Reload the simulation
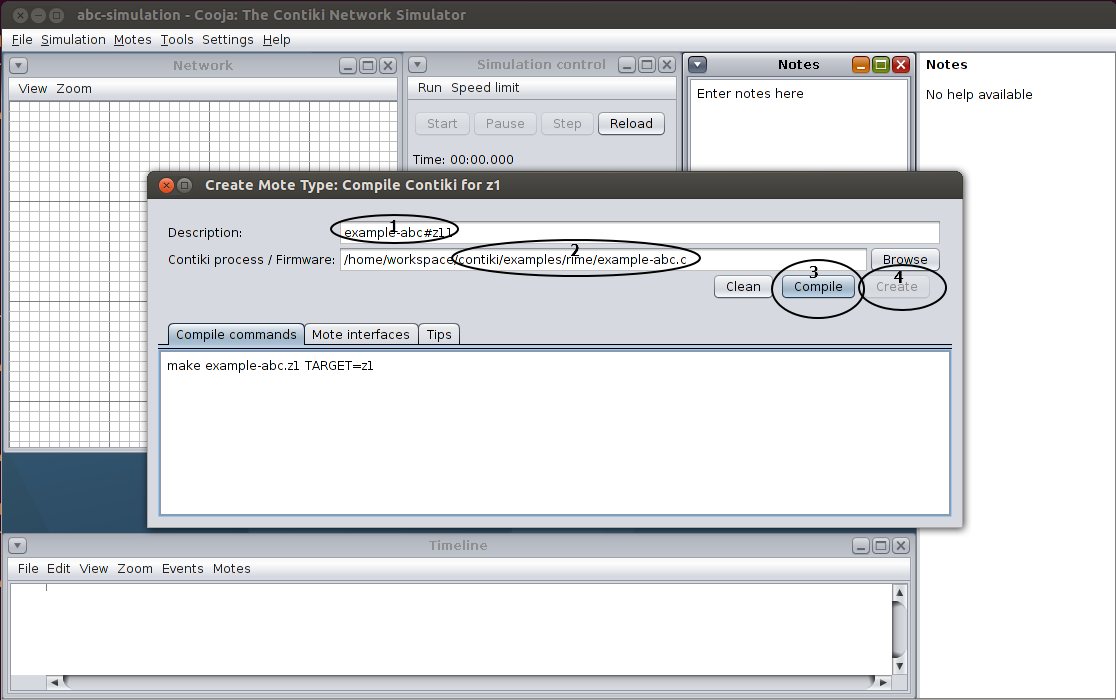The image size is (1116, 700). 631,124
